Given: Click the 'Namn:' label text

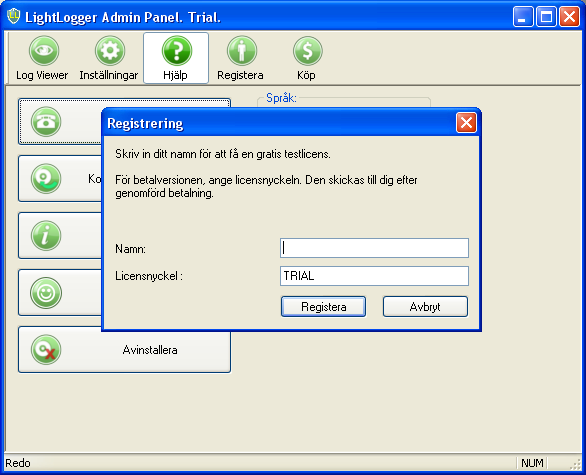Looking at the screenshot, I should pos(130,249).
